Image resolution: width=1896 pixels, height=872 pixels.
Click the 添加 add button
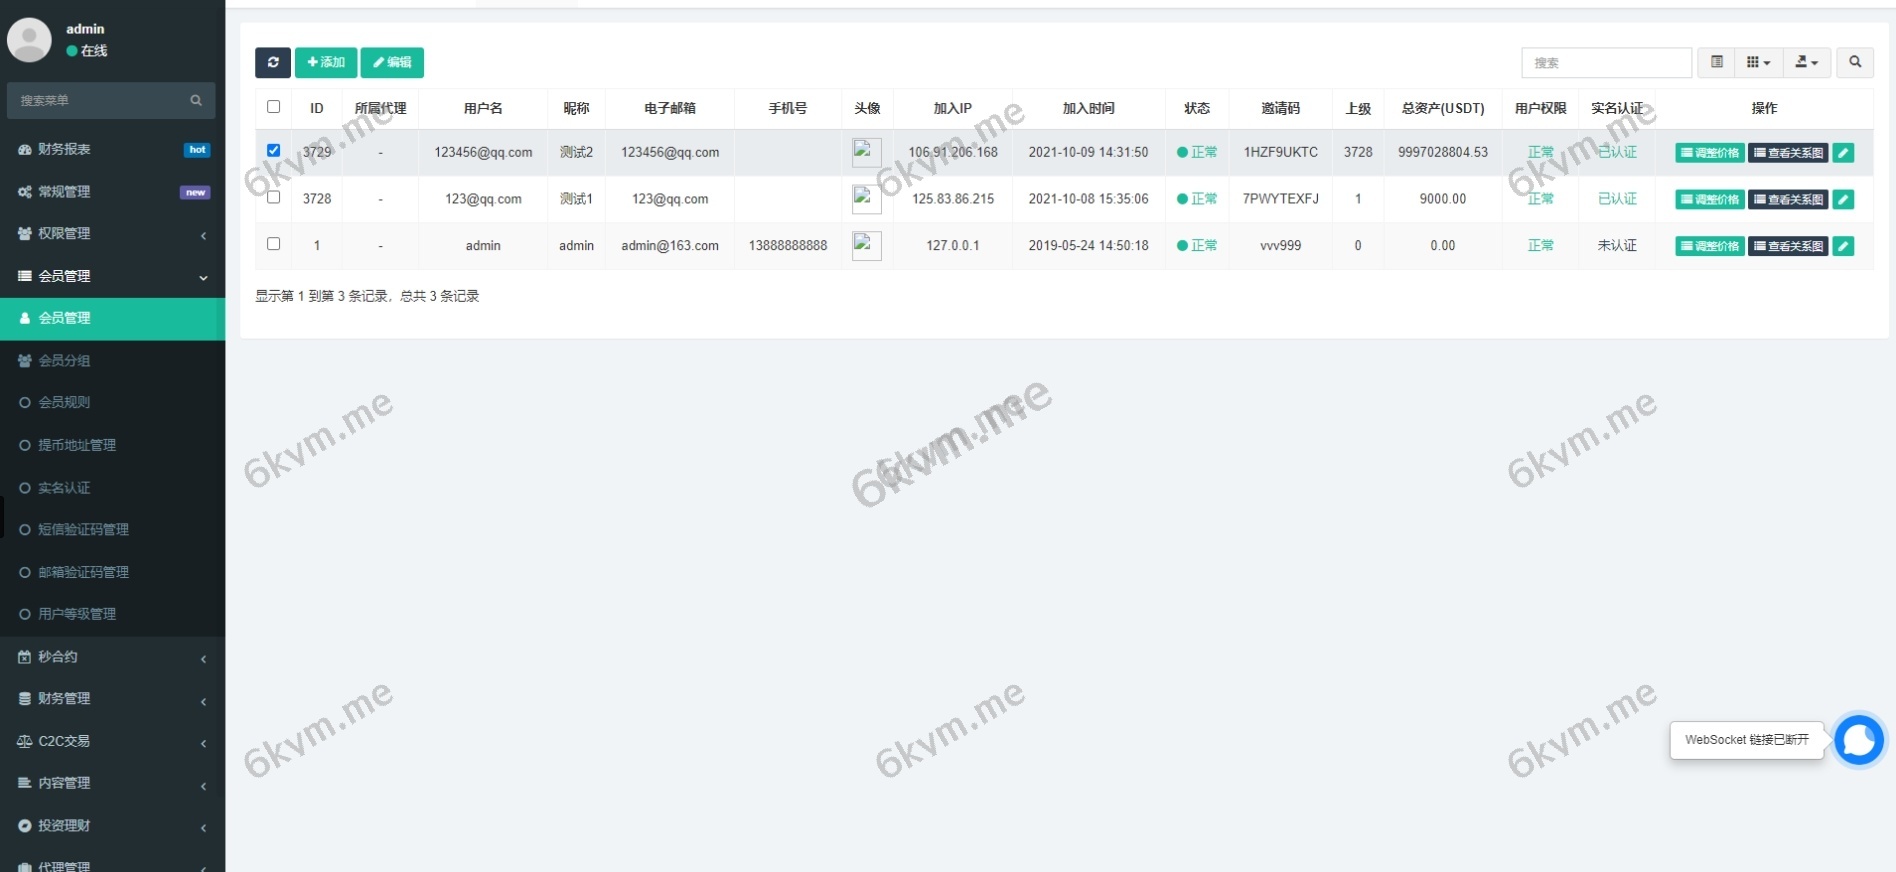[x=326, y=62]
